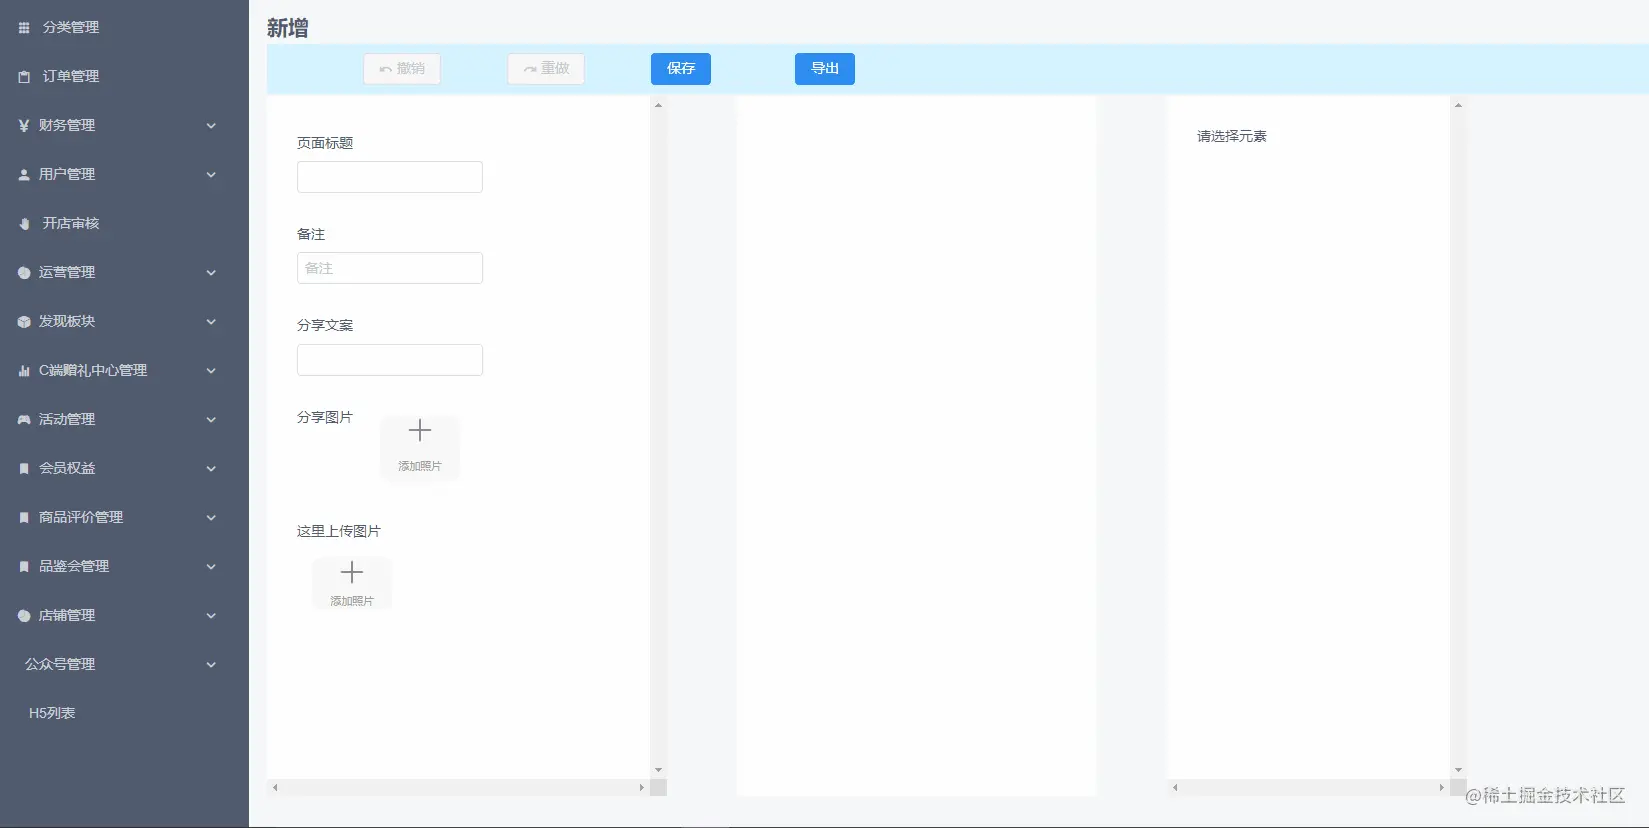Image resolution: width=1649 pixels, height=828 pixels.
Task: Click the plus icon under 这里上传图片
Action: [x=352, y=573]
